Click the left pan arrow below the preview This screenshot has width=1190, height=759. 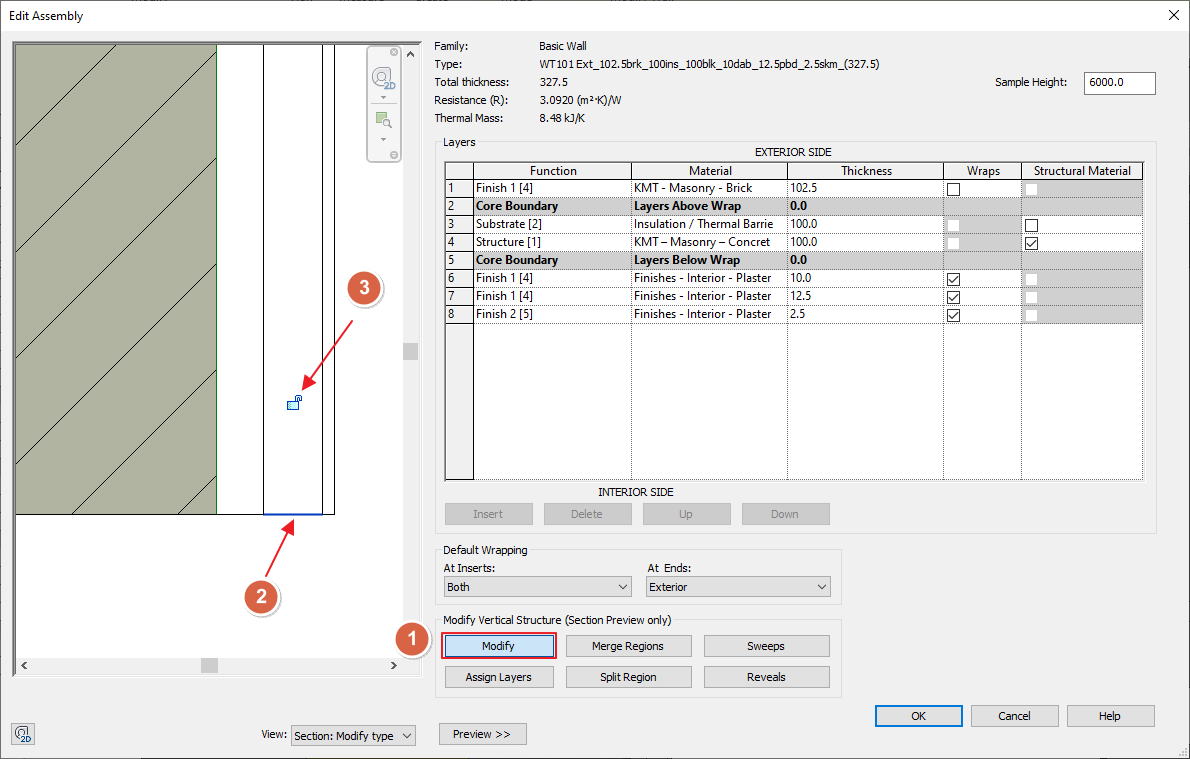point(23,665)
